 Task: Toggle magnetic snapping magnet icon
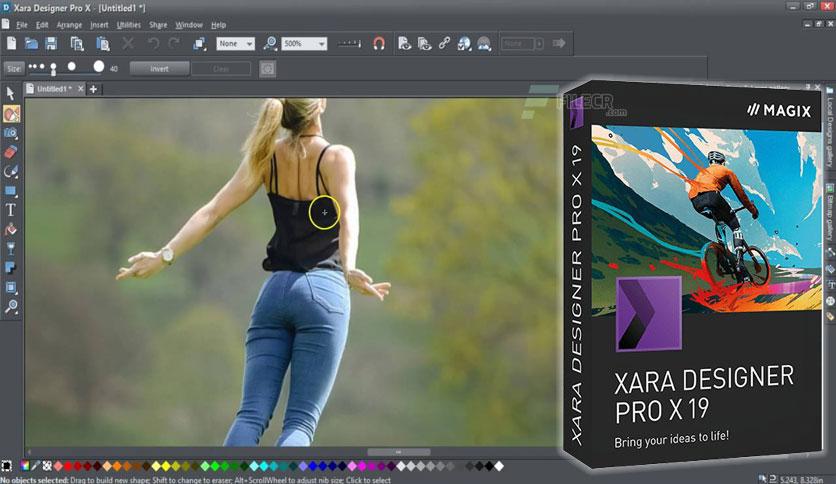coord(379,43)
